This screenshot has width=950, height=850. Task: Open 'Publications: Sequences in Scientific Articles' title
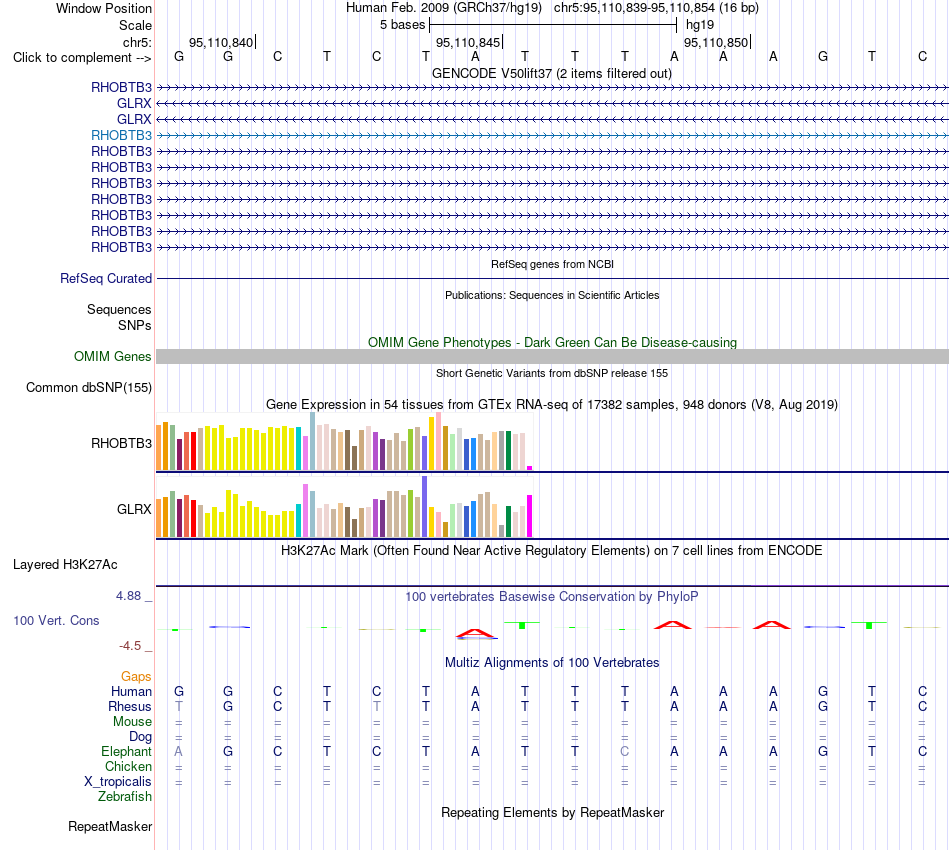552,295
